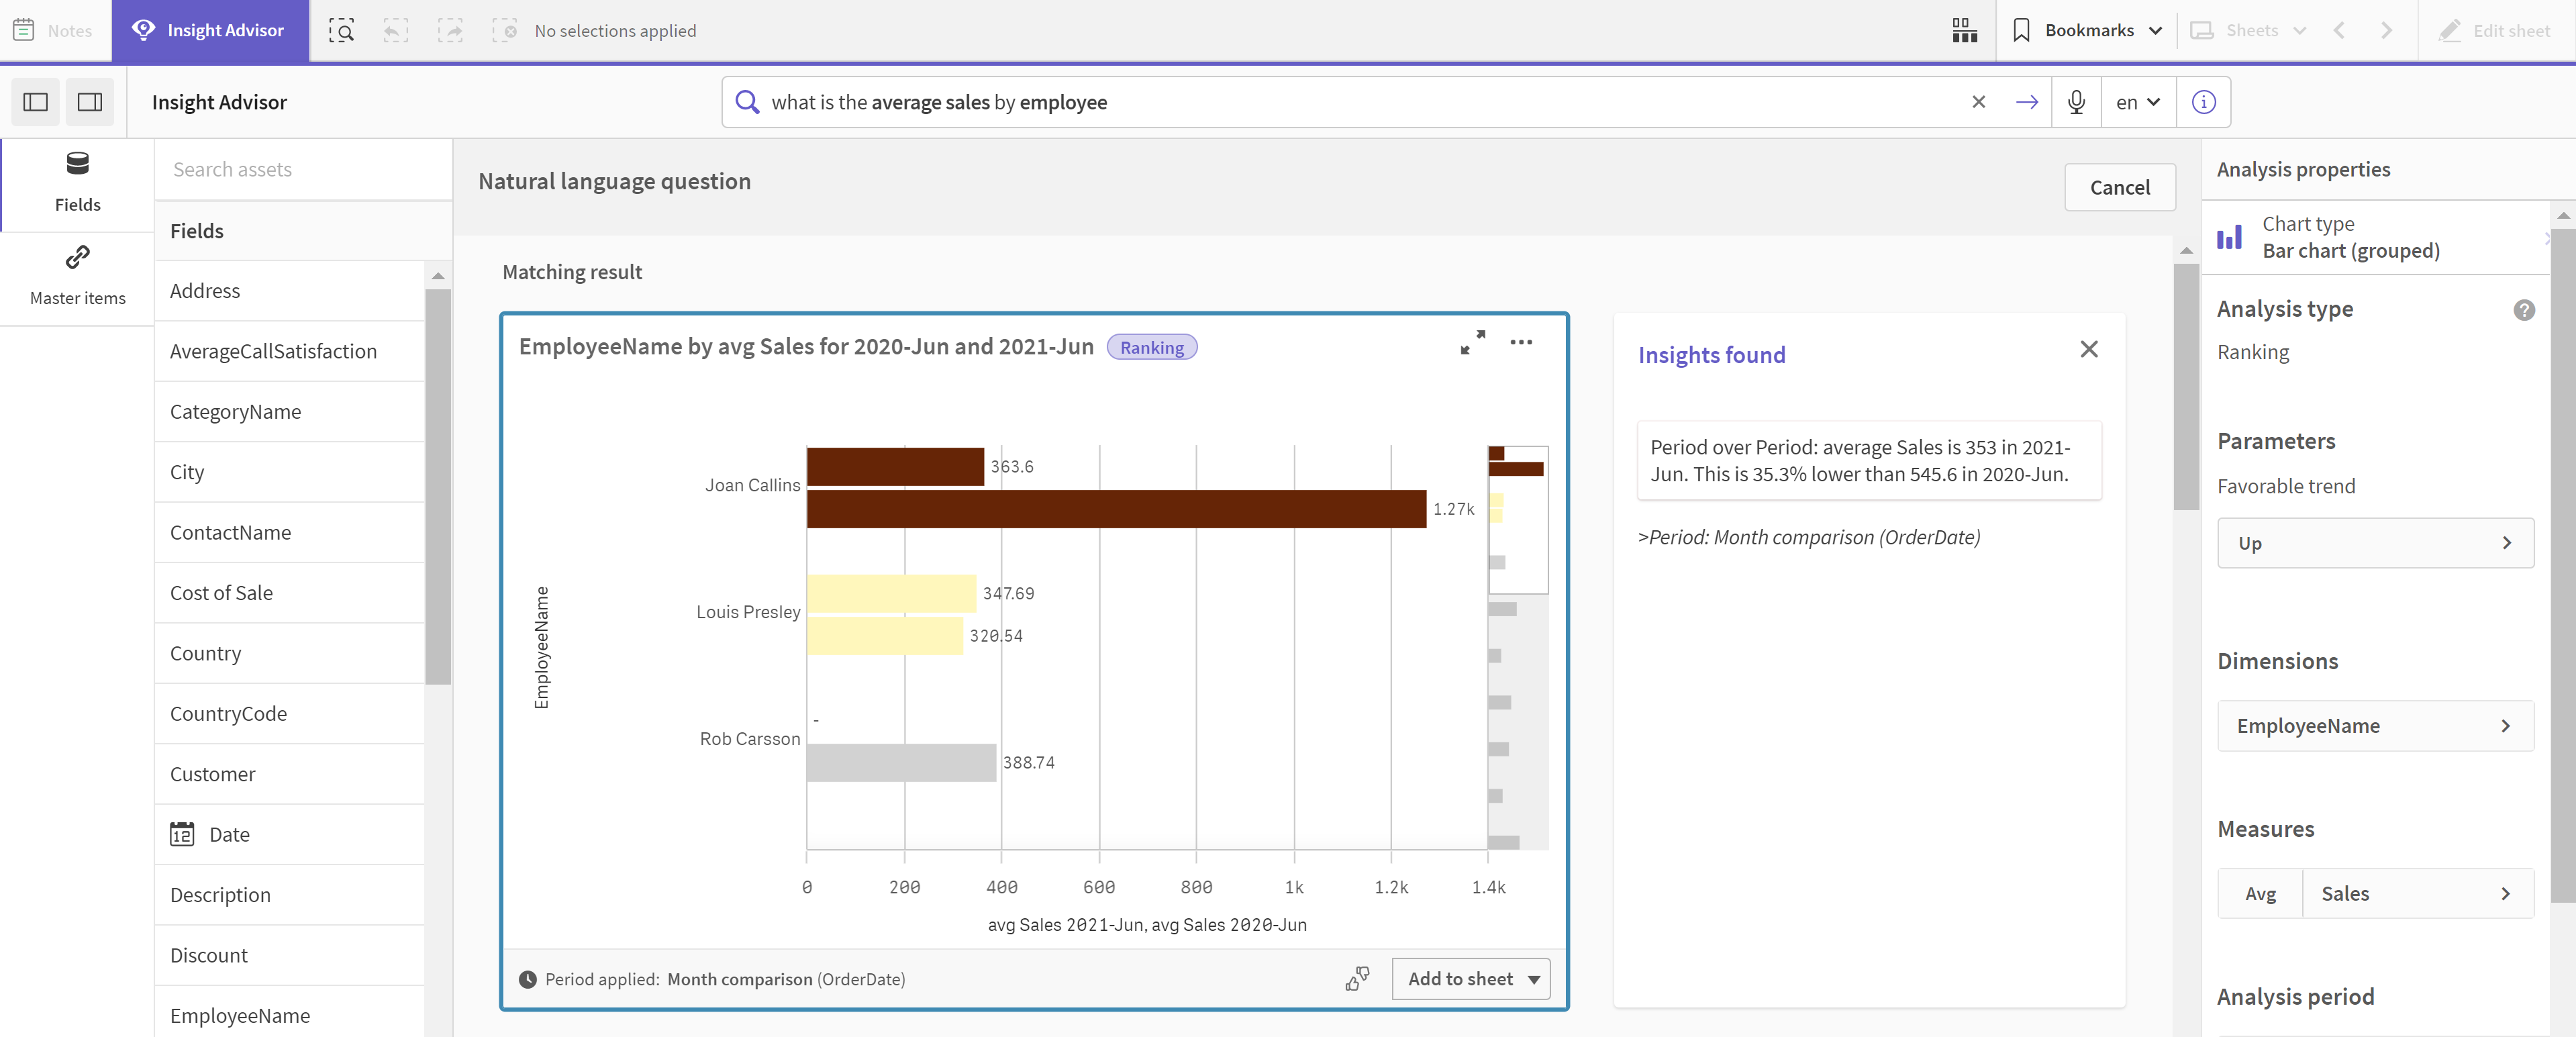The height and width of the screenshot is (1037, 2576).
Task: Open the Bookmarks dropdown menu
Action: coord(2083,30)
